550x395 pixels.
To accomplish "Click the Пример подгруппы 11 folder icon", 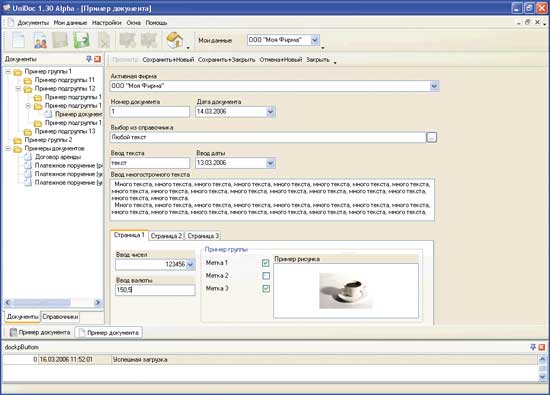I will [x=28, y=80].
